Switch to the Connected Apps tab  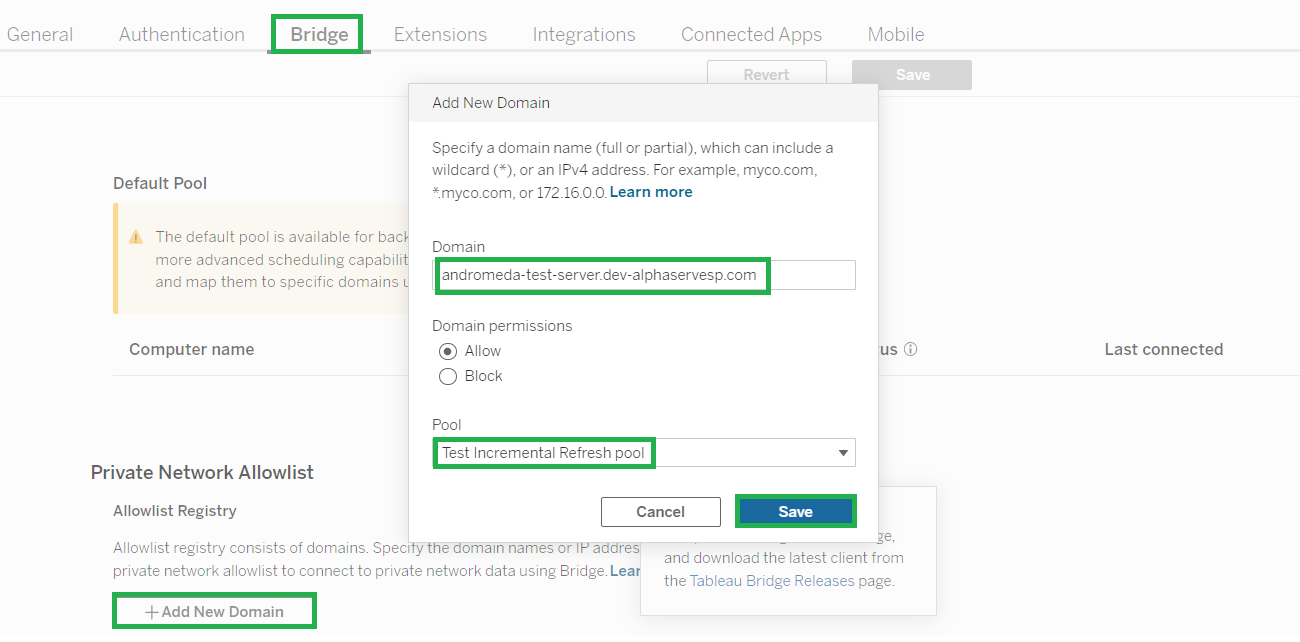click(751, 33)
